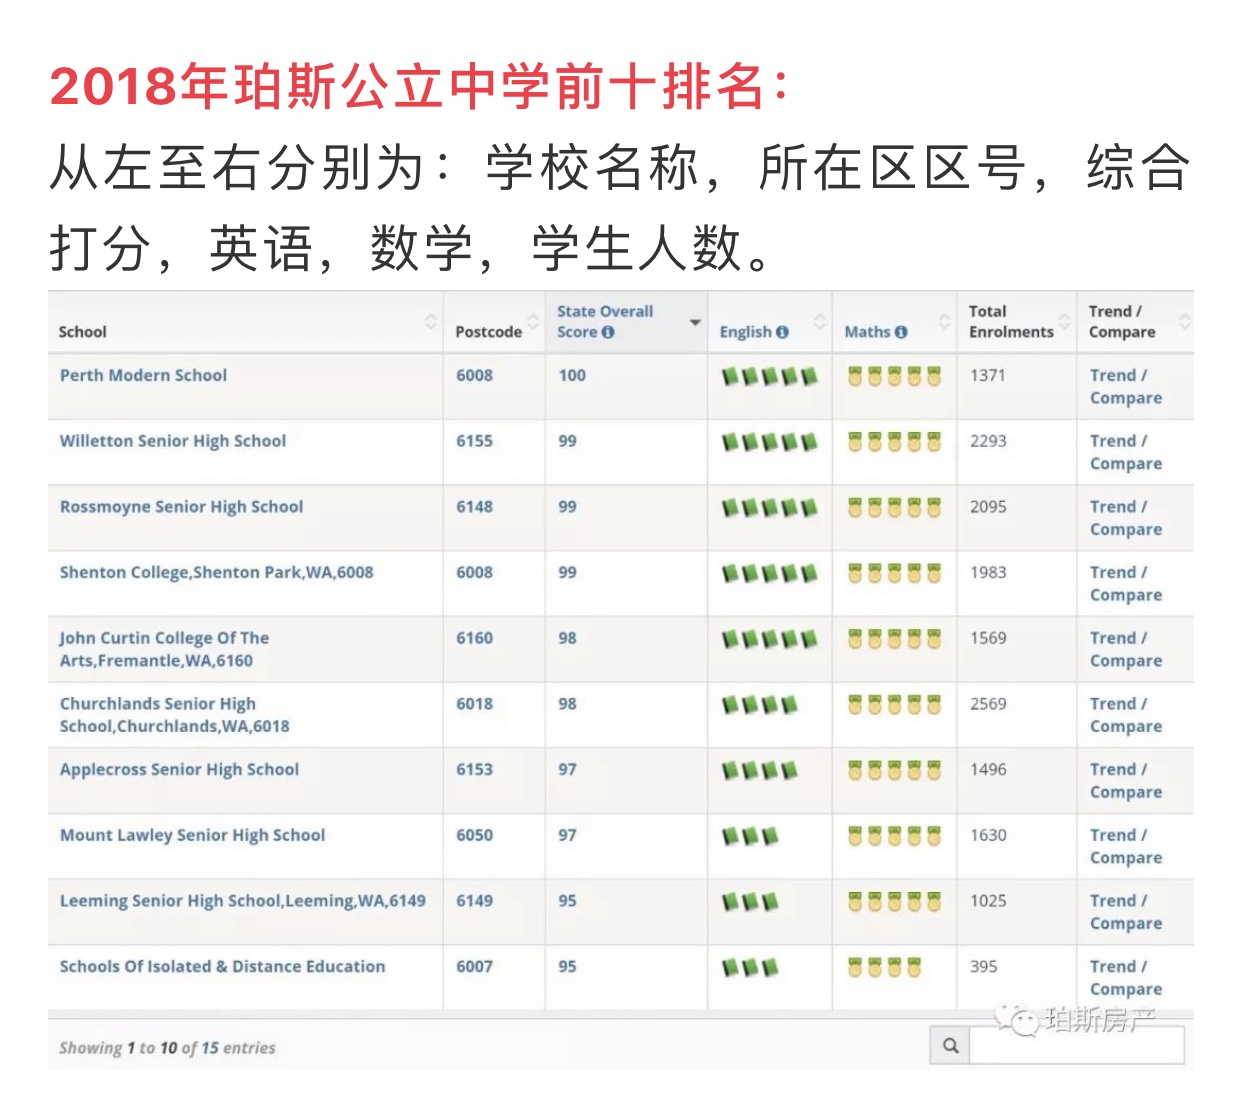
Task: Click English book rating for Churchlands Senior High
Action: pyautogui.click(x=760, y=705)
